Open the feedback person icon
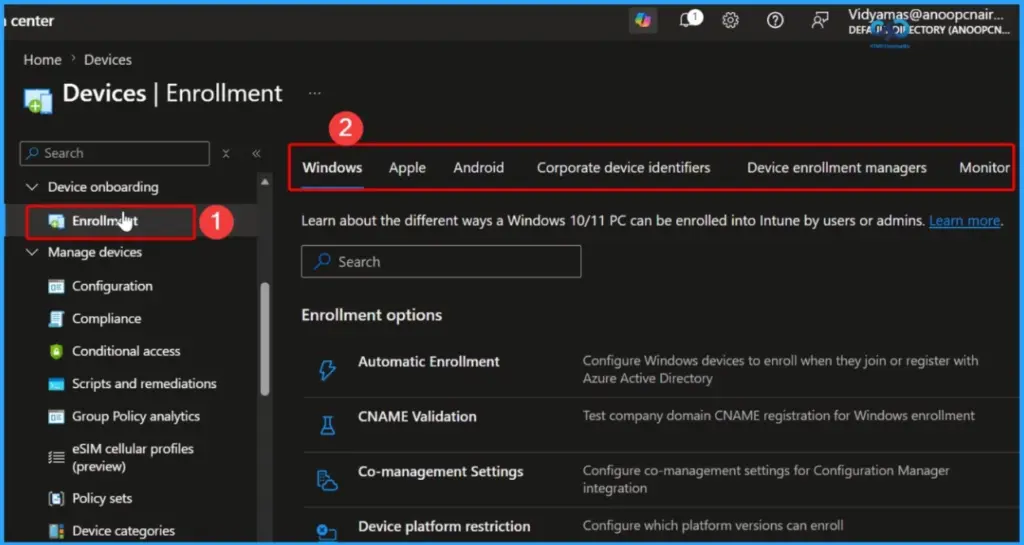1024x545 pixels. click(819, 20)
